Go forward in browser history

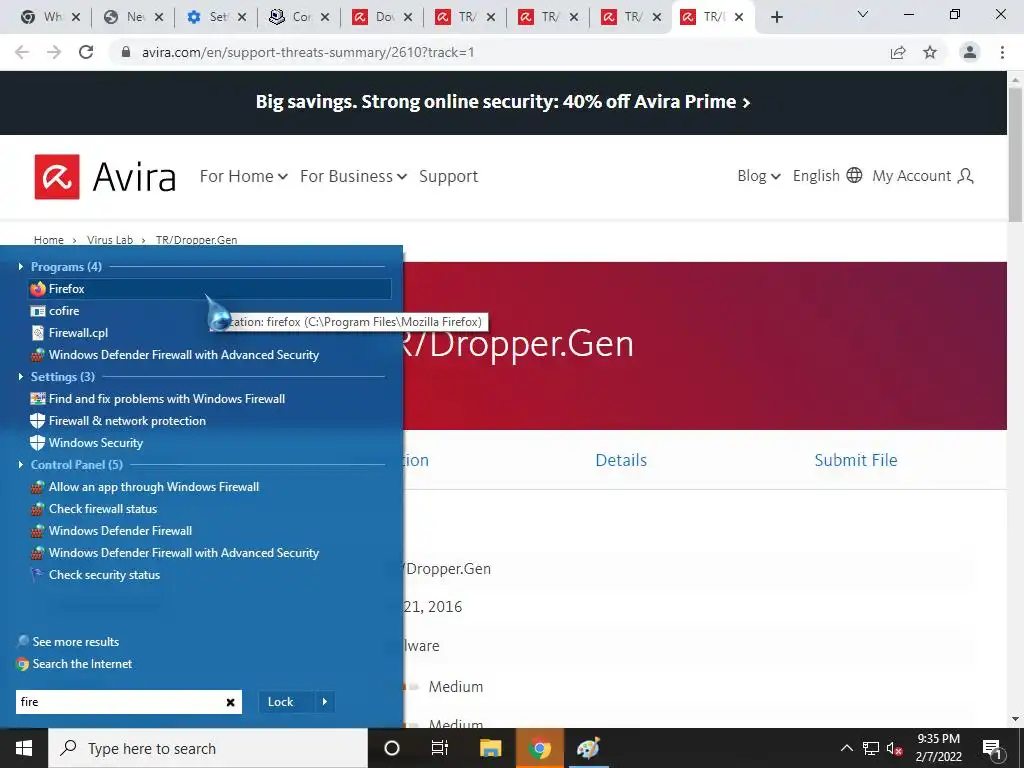54,52
